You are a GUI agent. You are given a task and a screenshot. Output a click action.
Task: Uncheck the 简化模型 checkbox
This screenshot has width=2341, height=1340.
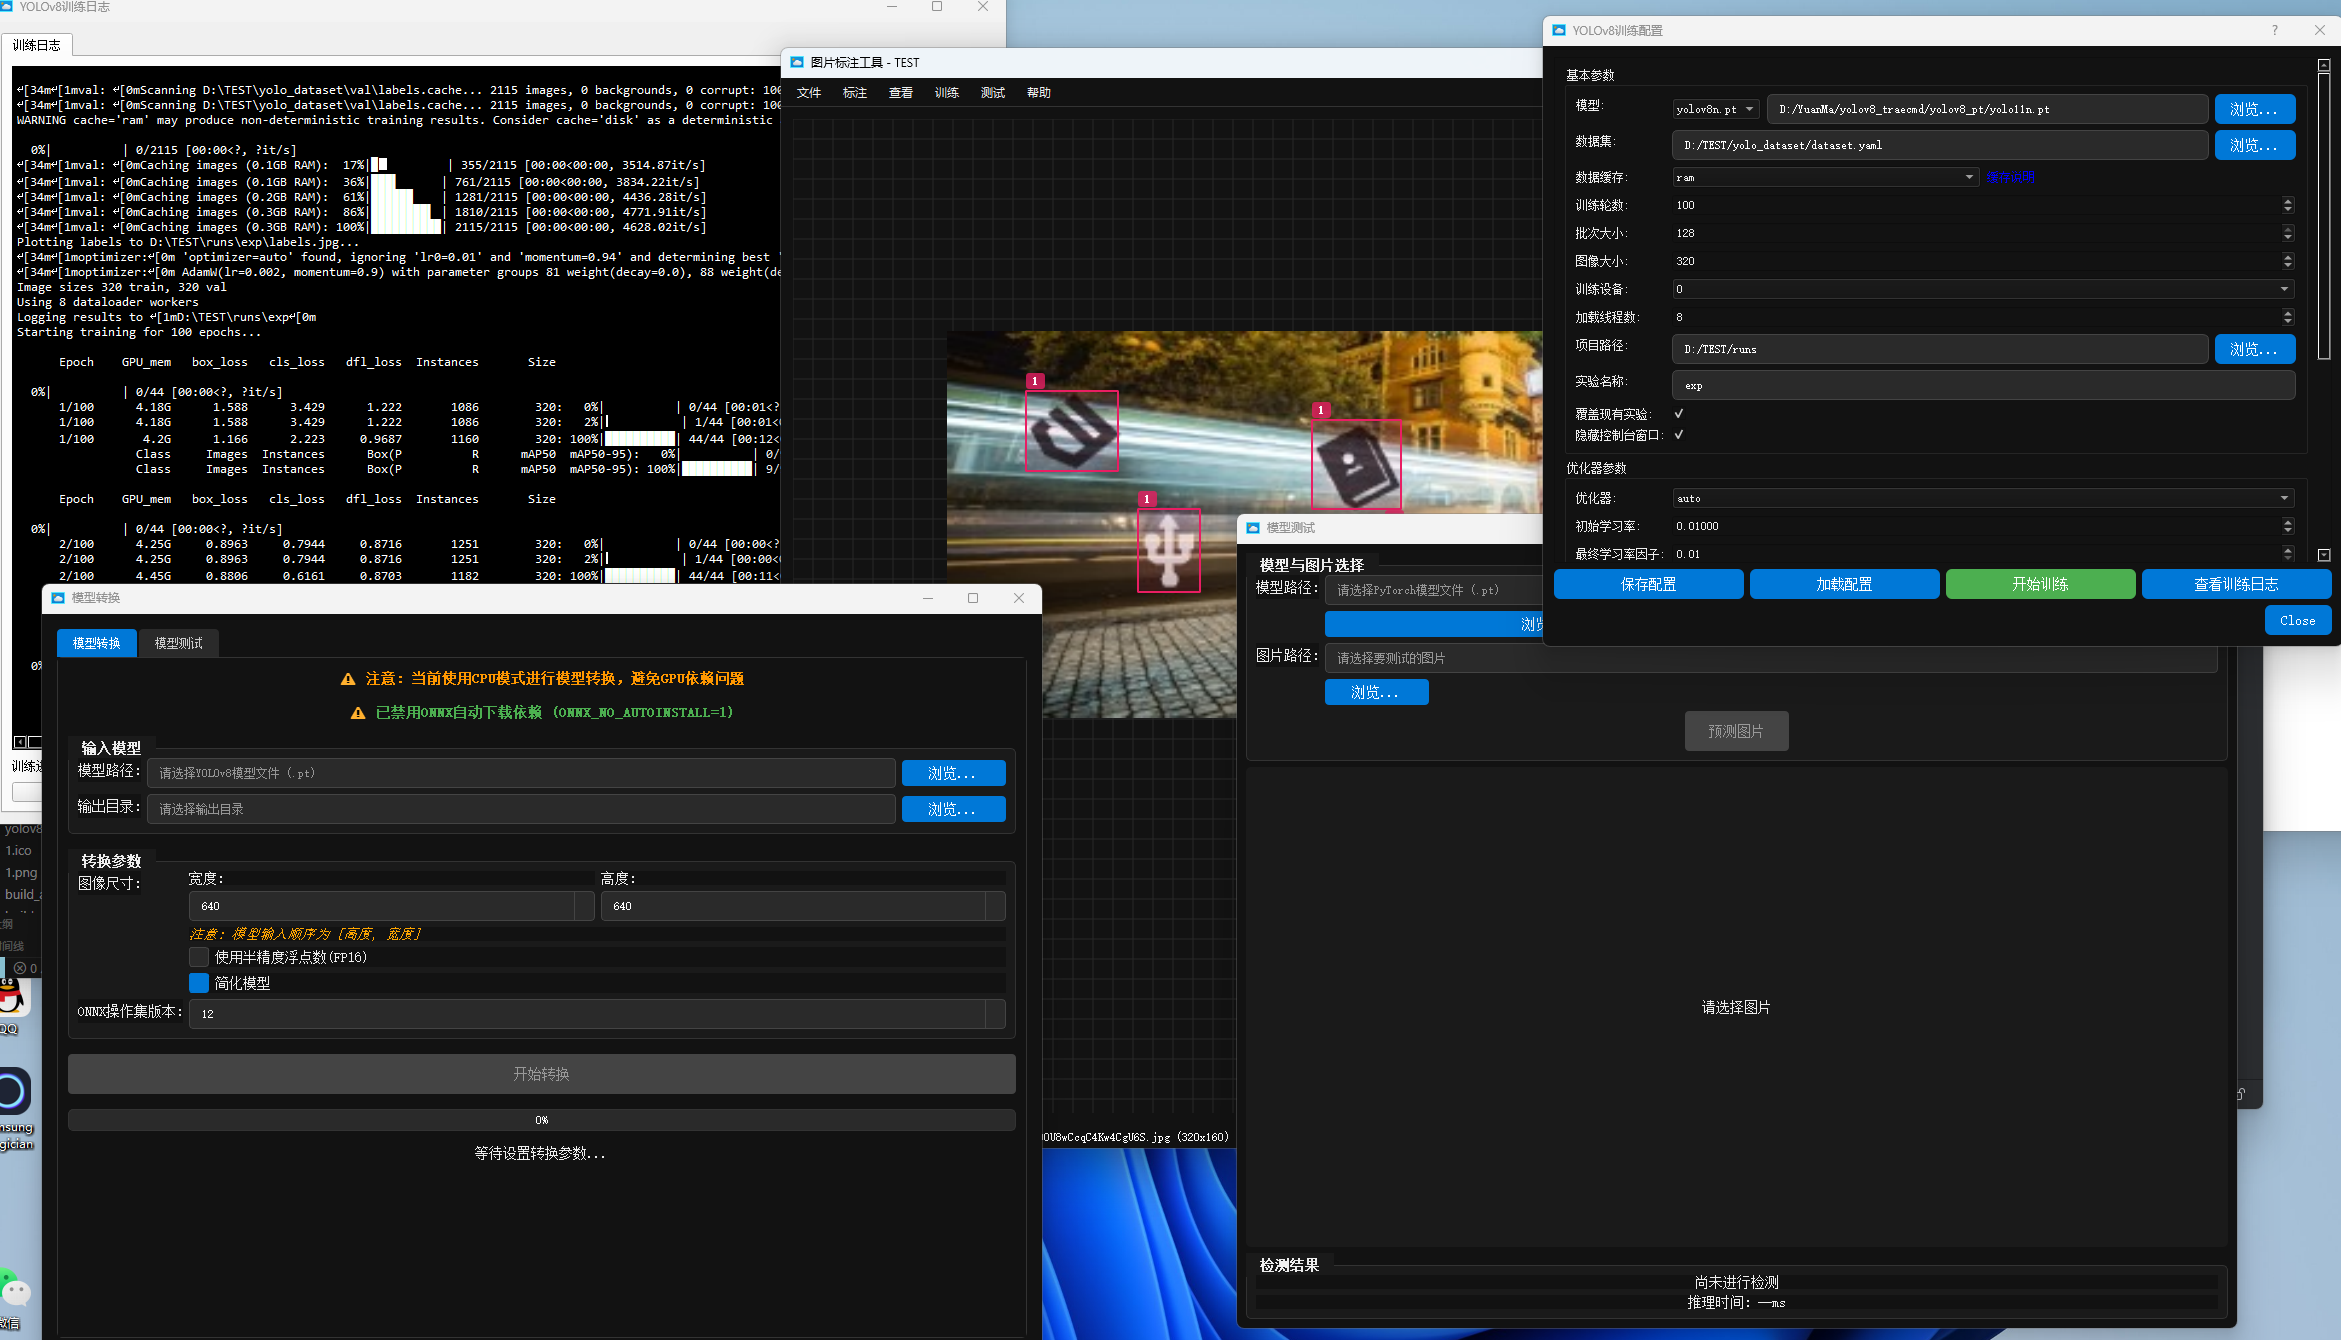click(x=199, y=983)
